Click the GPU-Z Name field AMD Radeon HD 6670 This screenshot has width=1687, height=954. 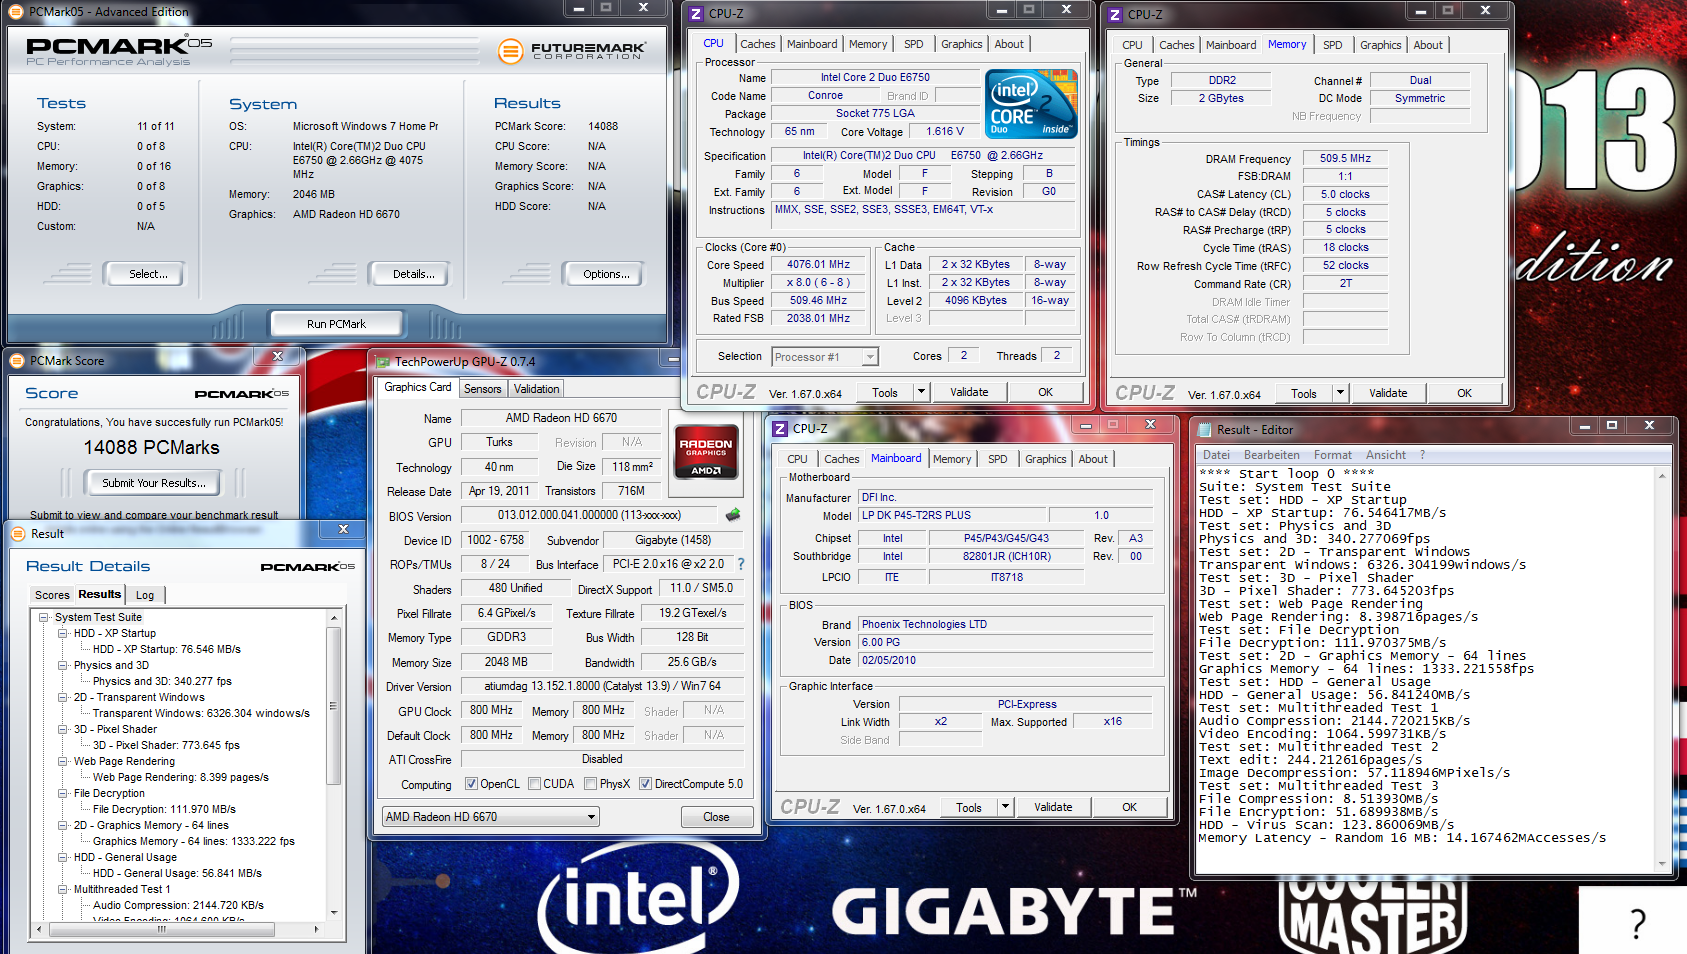(561, 418)
